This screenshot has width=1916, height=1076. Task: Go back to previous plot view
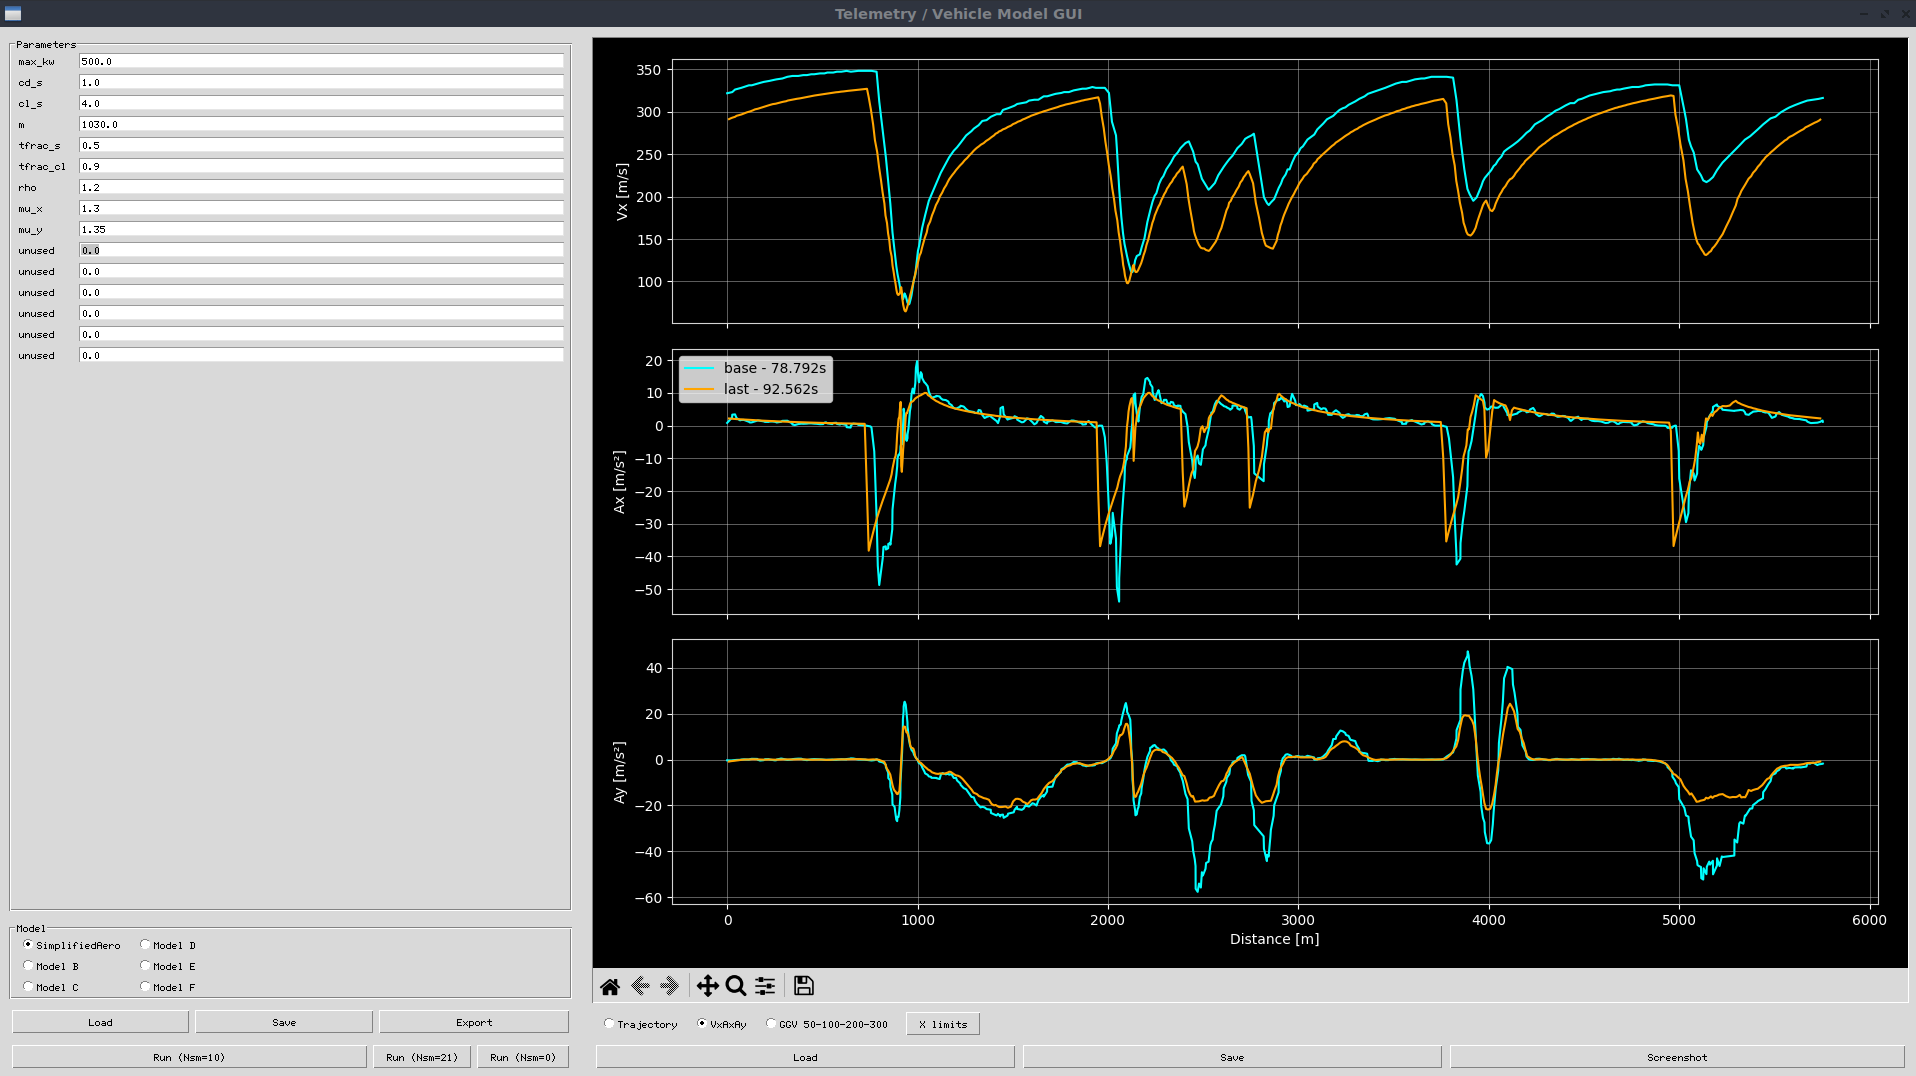[641, 986]
